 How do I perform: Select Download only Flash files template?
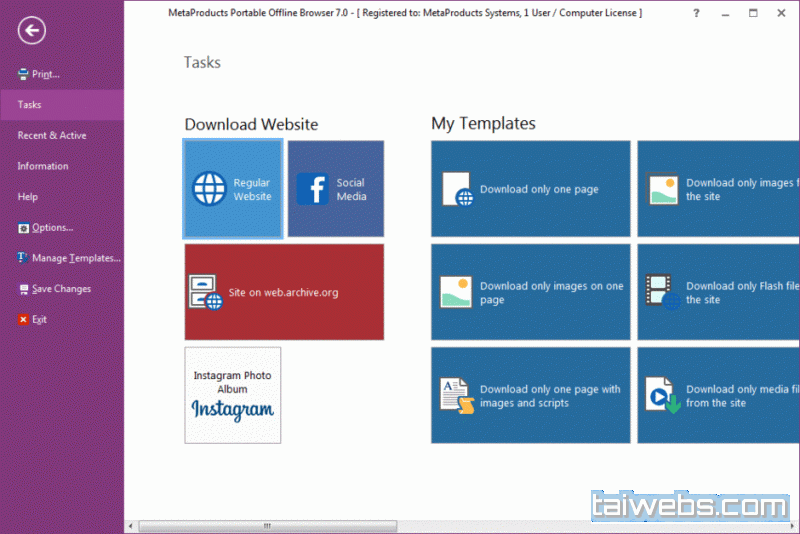[x=718, y=292]
